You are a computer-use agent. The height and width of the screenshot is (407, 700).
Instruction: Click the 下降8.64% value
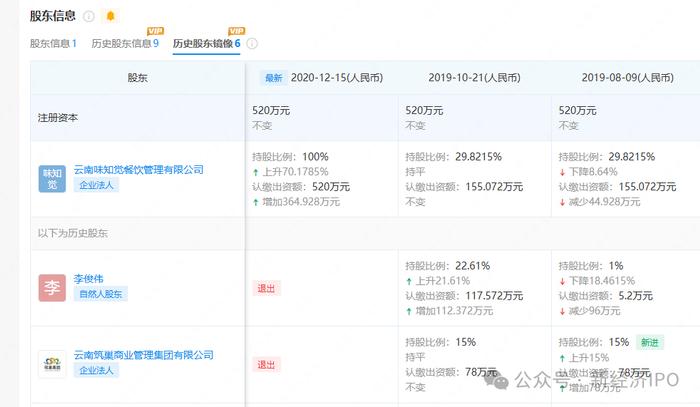588,172
